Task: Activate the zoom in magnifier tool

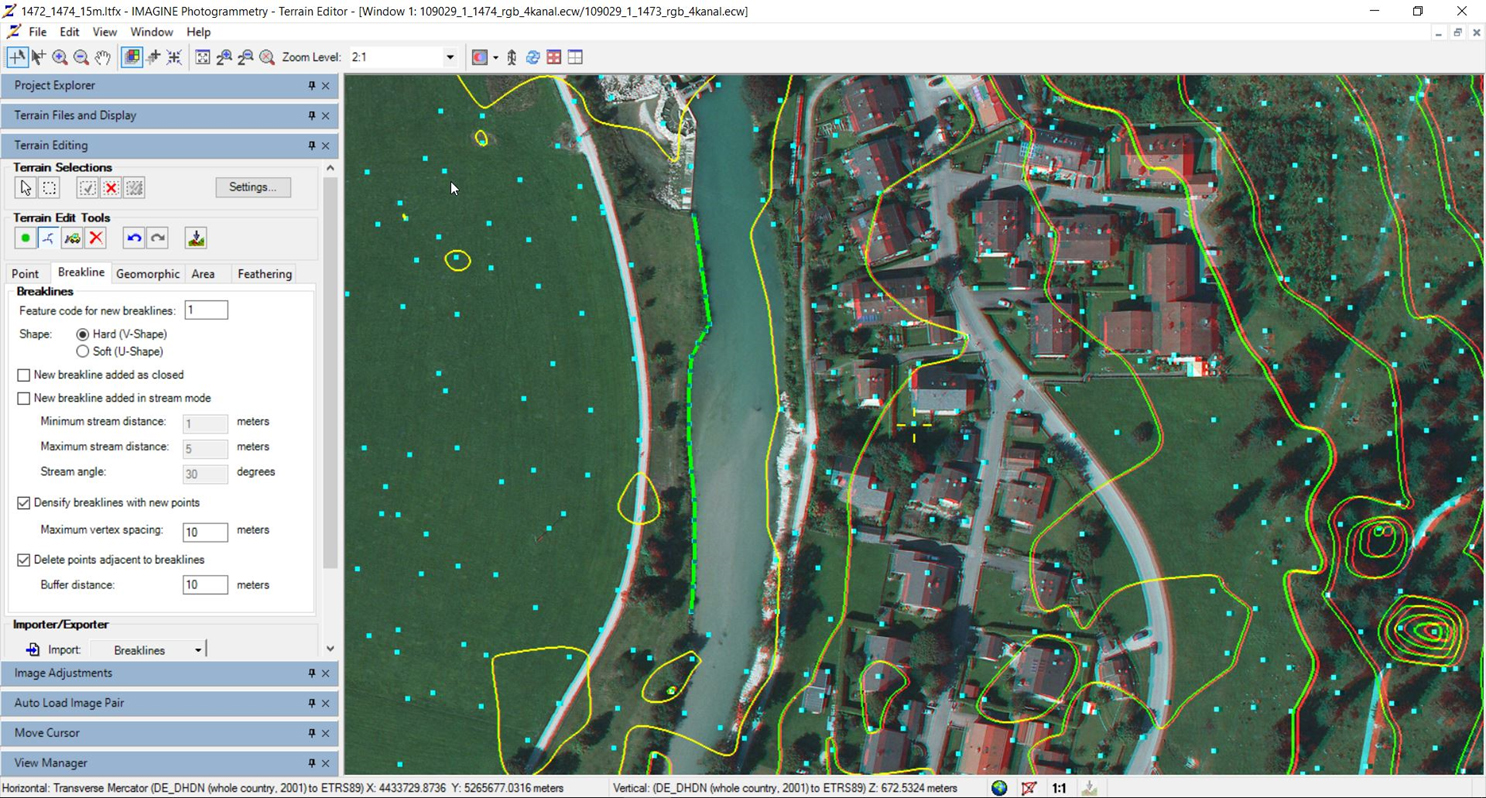Action: [60, 57]
